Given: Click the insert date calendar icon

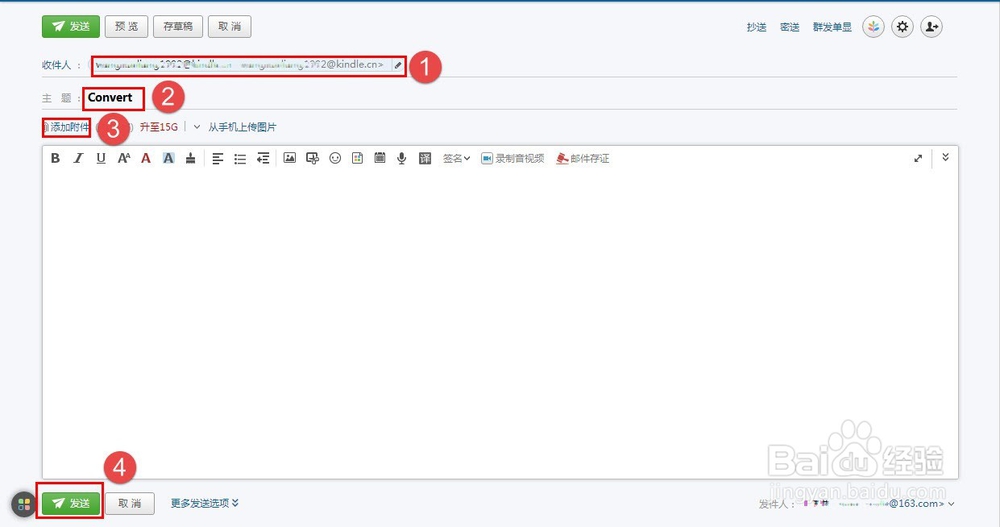Looking at the screenshot, I should (379, 158).
